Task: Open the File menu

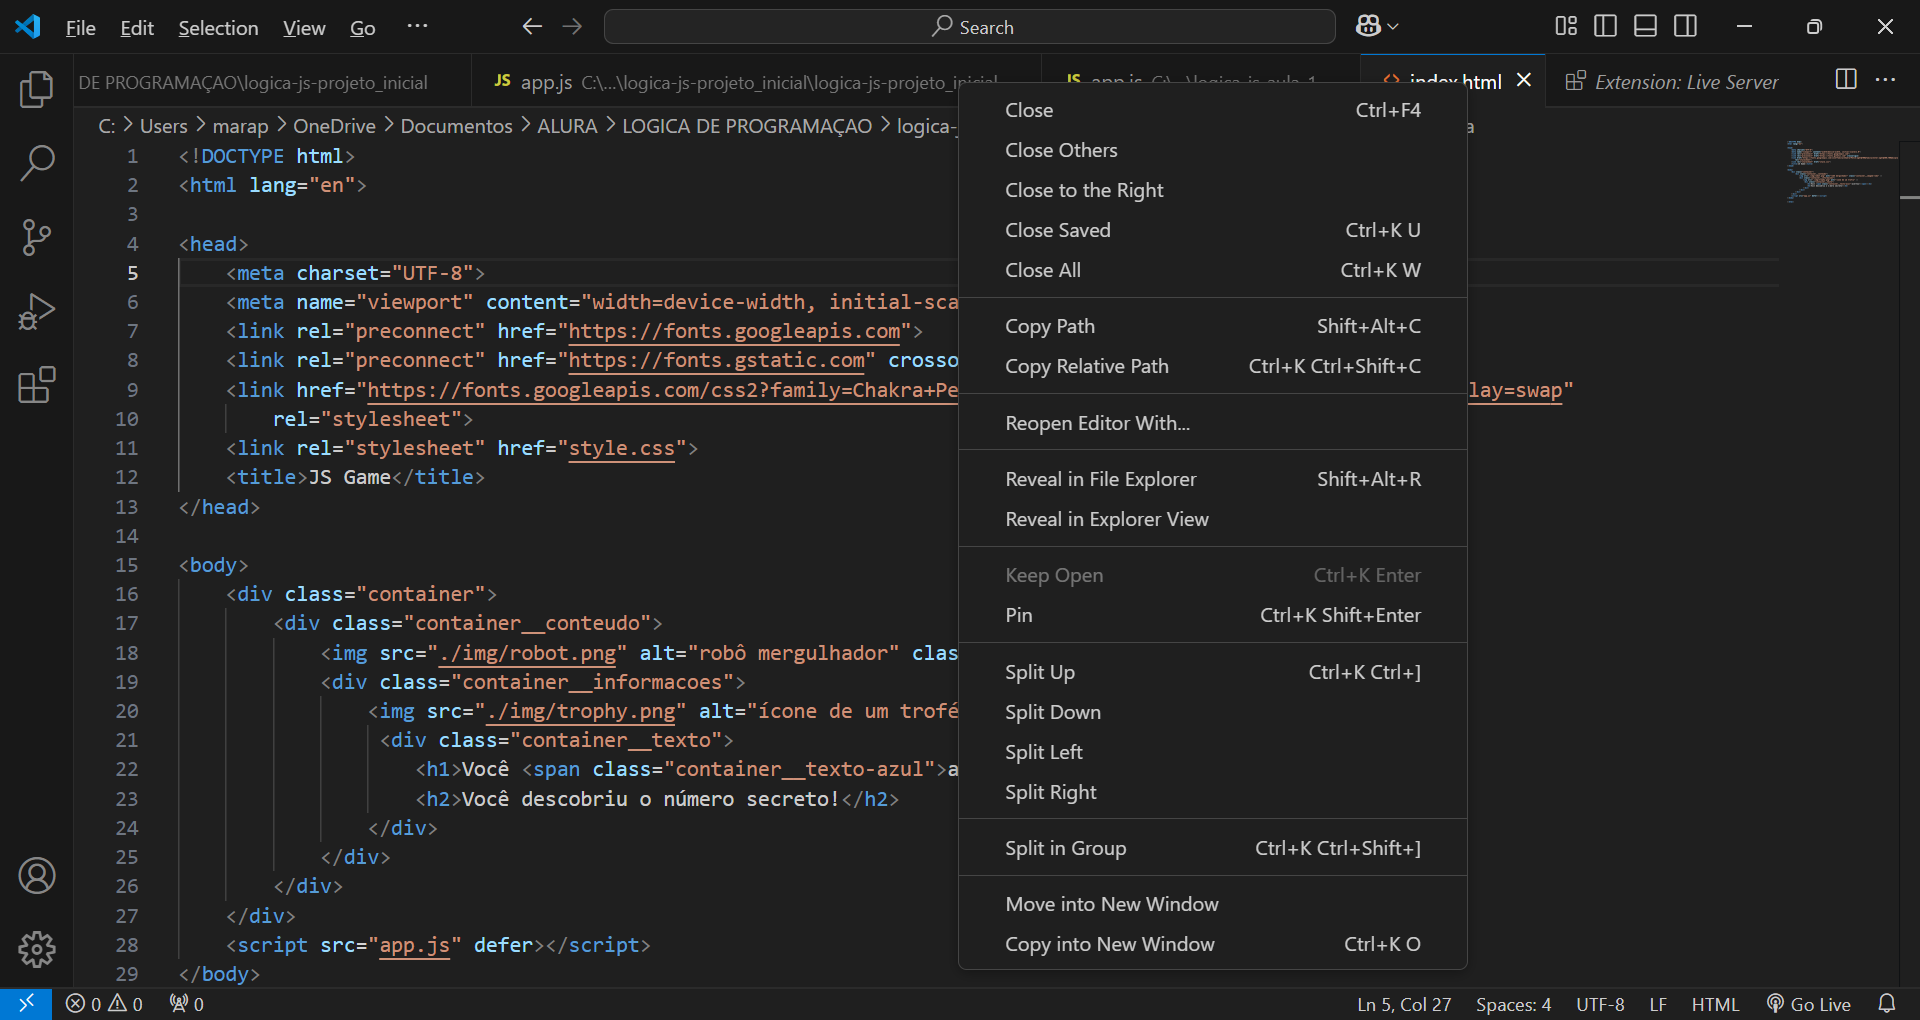Action: [81, 28]
